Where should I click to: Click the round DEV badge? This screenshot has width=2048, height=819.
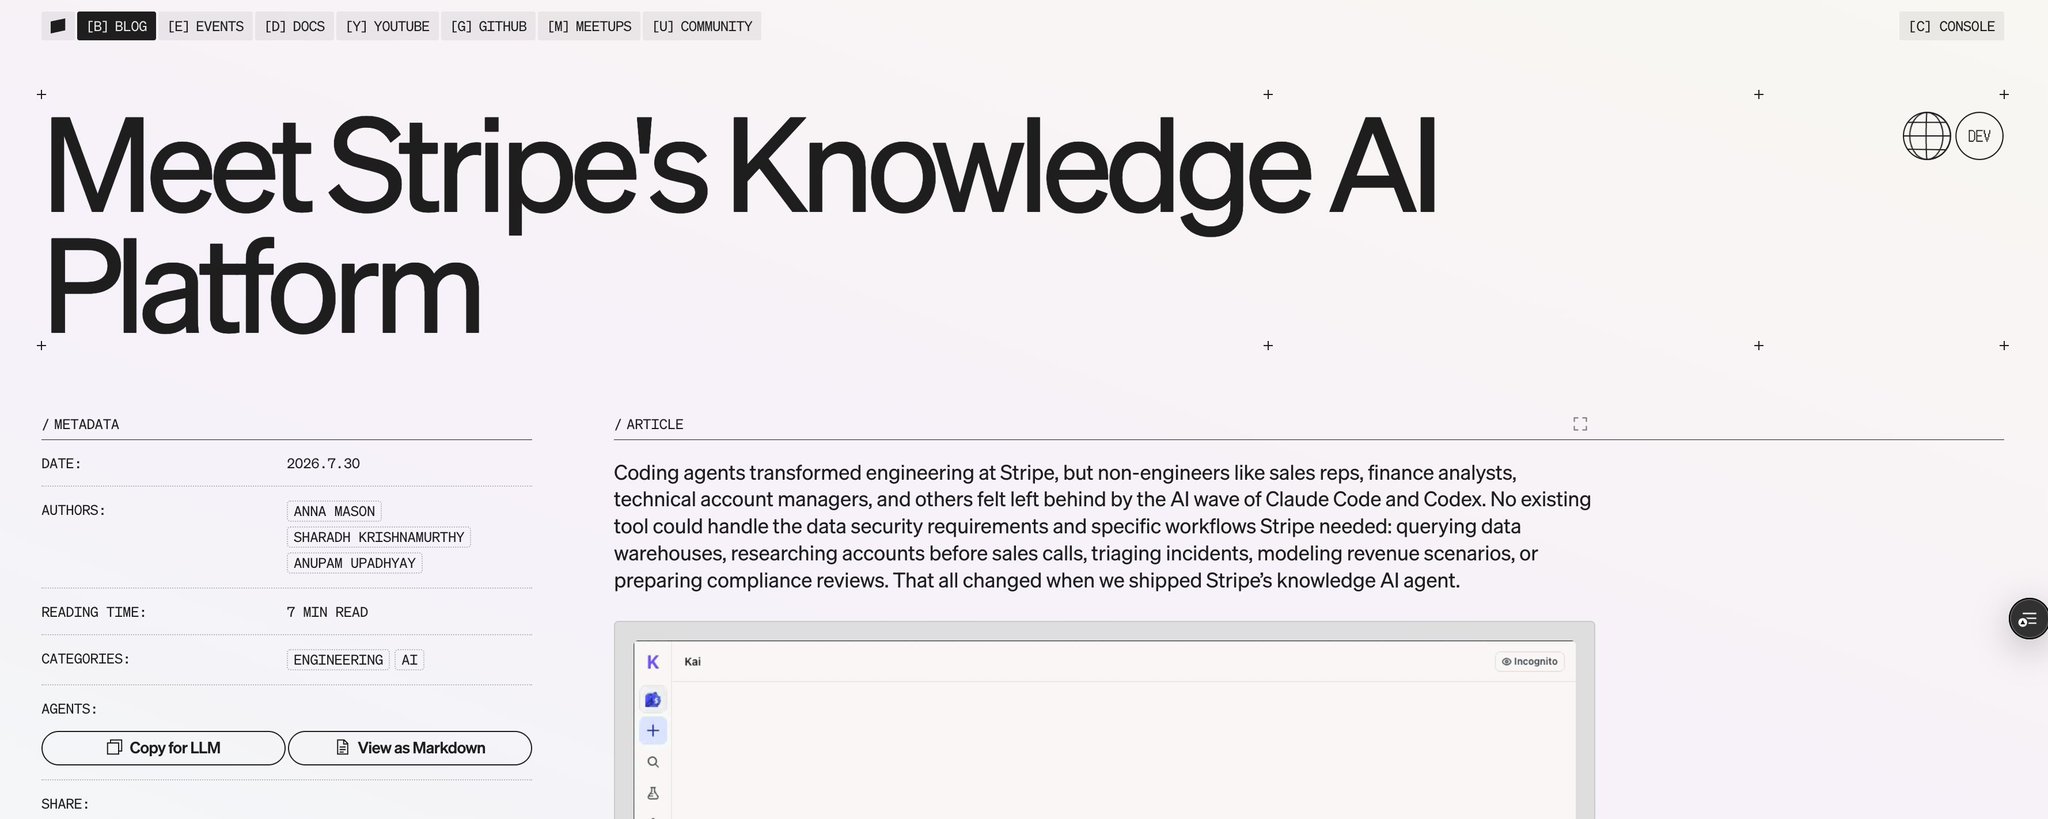click(x=1979, y=136)
